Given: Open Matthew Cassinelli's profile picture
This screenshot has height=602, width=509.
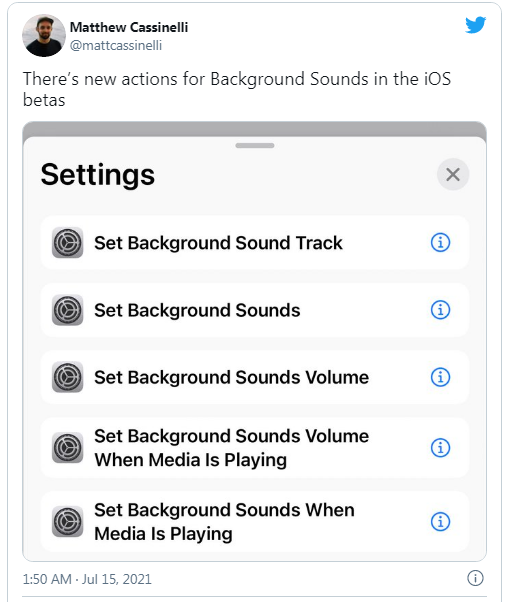Looking at the screenshot, I should [44, 35].
